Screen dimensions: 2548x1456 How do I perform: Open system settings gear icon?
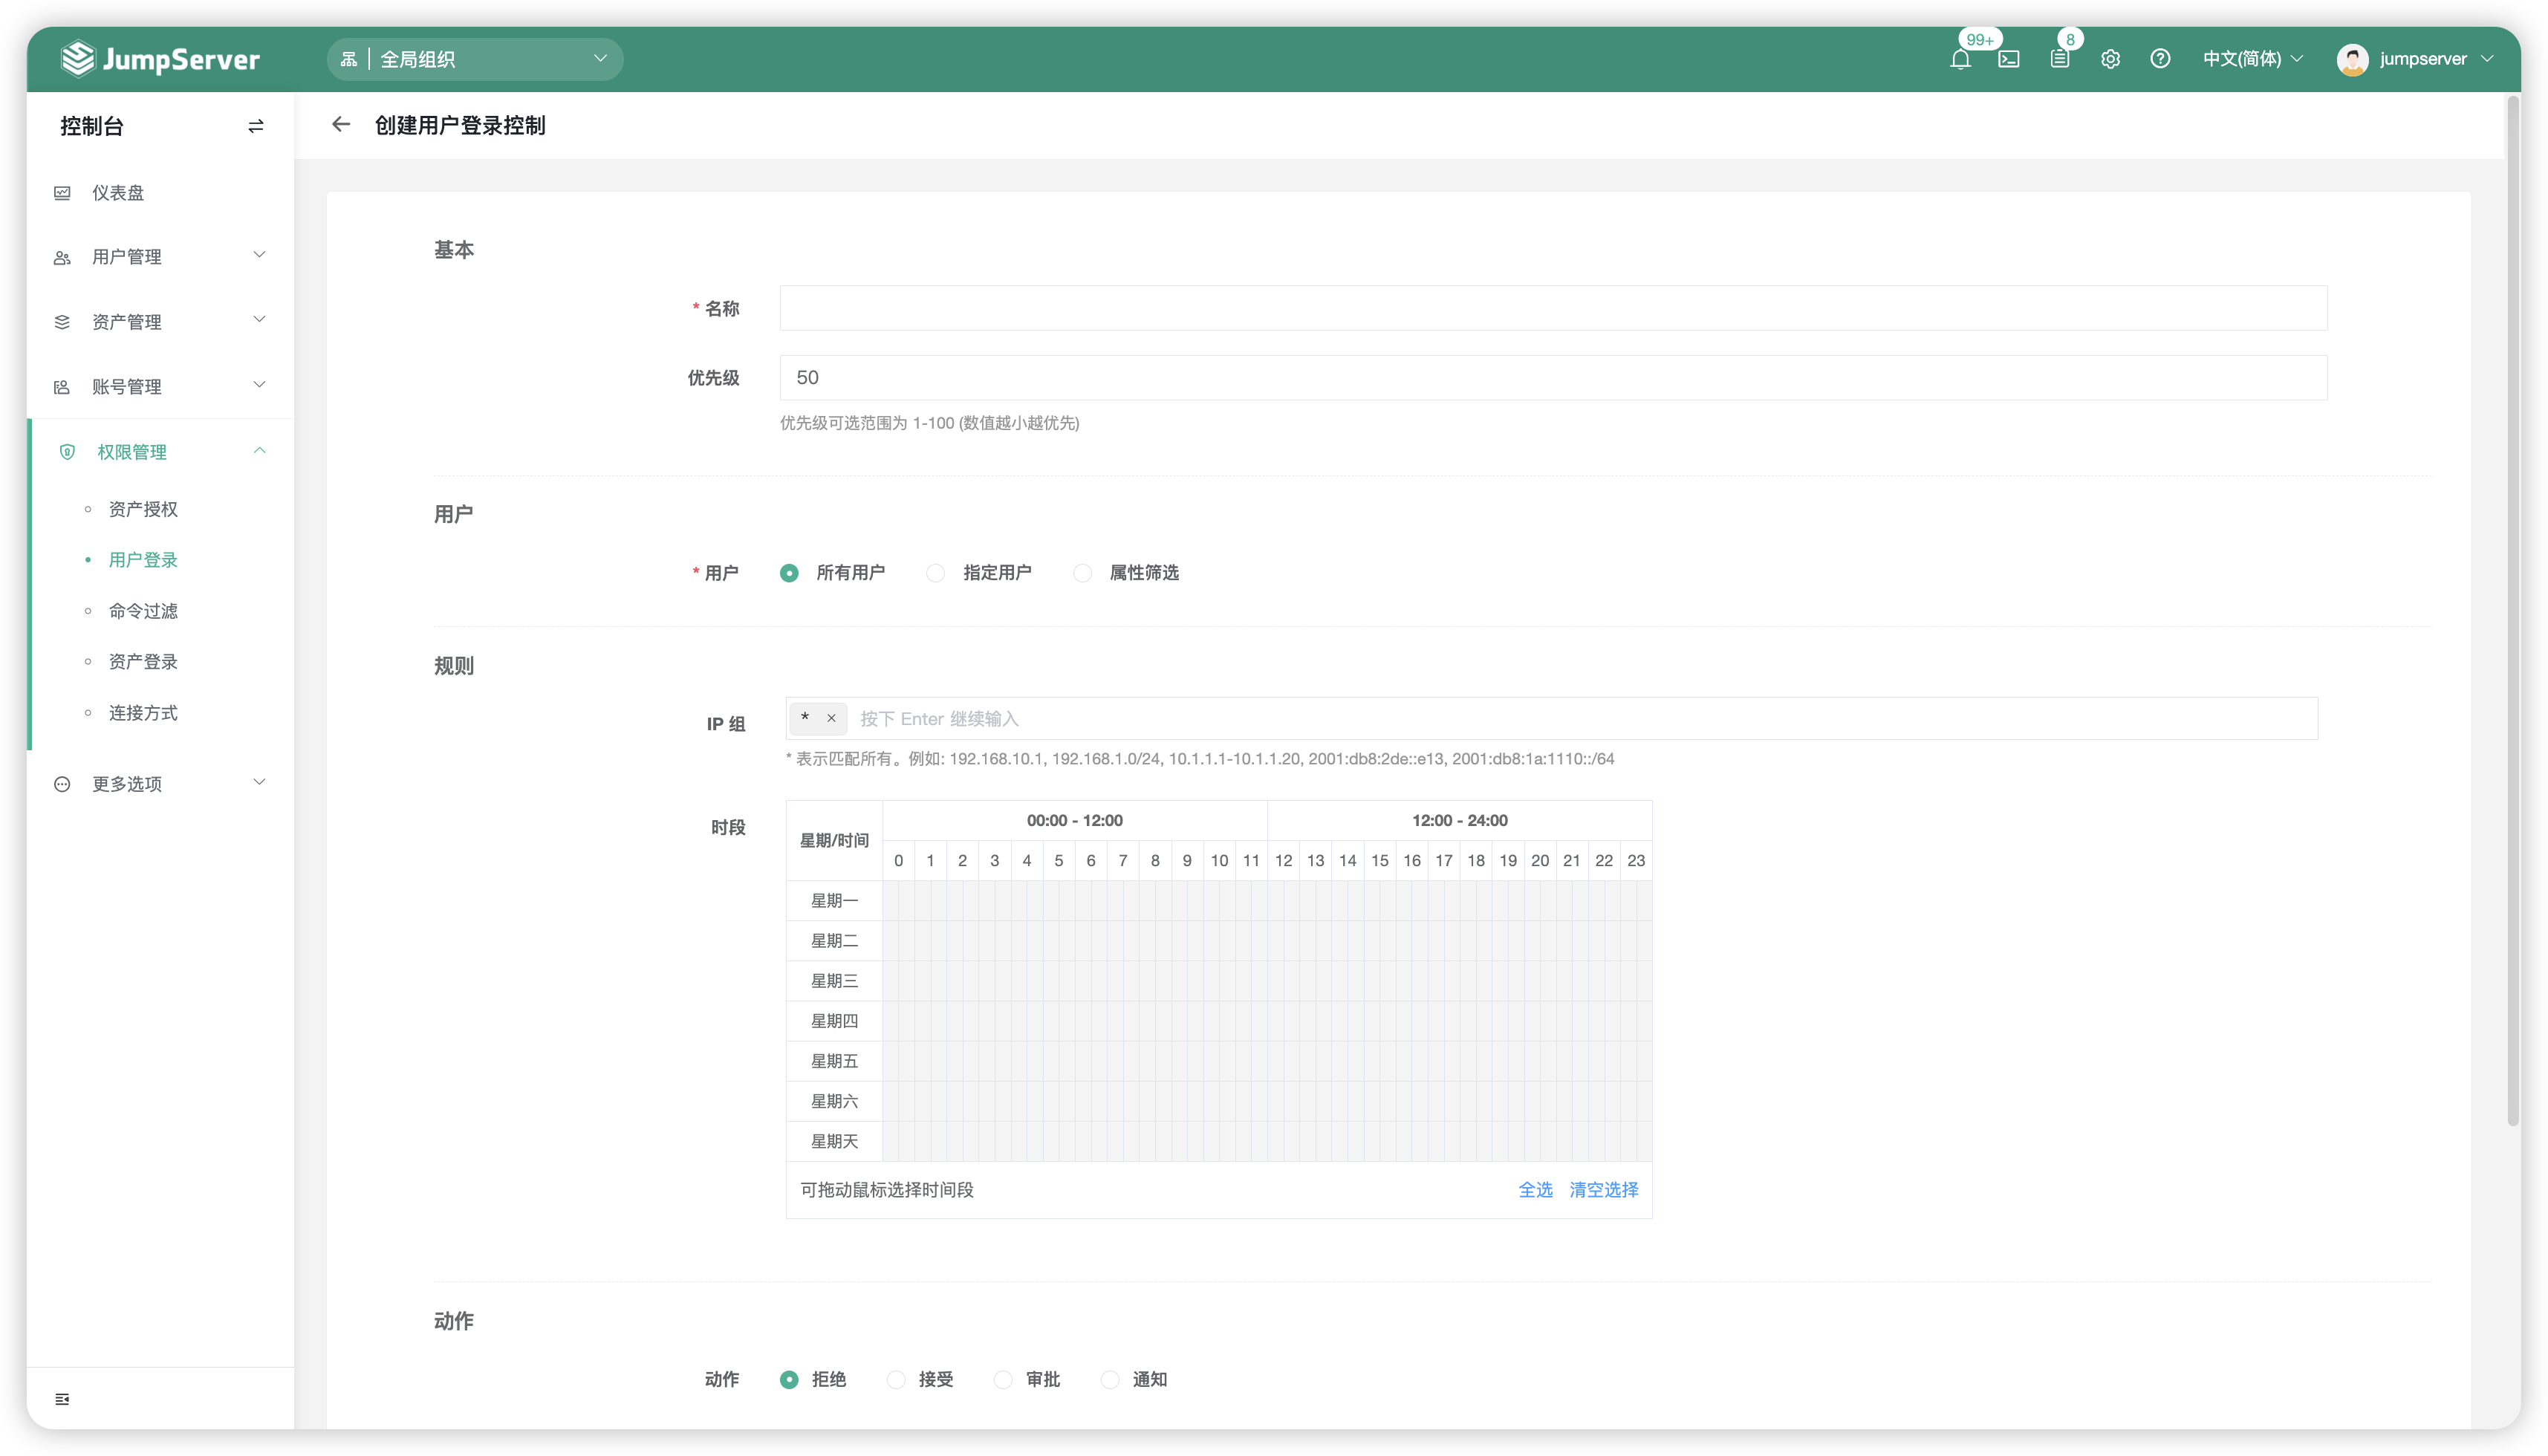tap(2110, 59)
